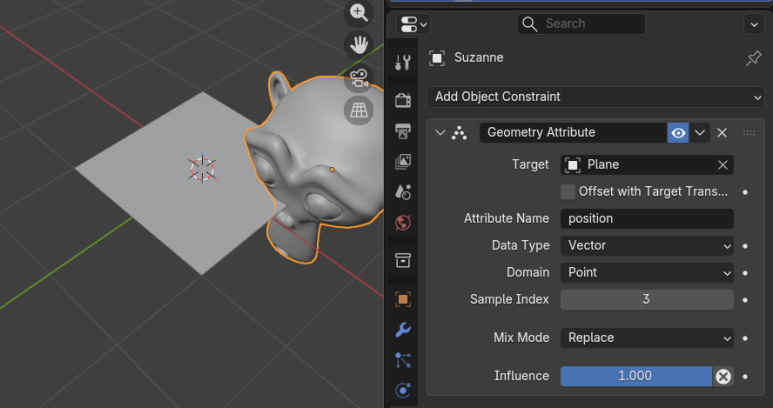This screenshot has height=408, width=773.
Task: Click the Attribute Name field 'position'
Action: click(647, 219)
